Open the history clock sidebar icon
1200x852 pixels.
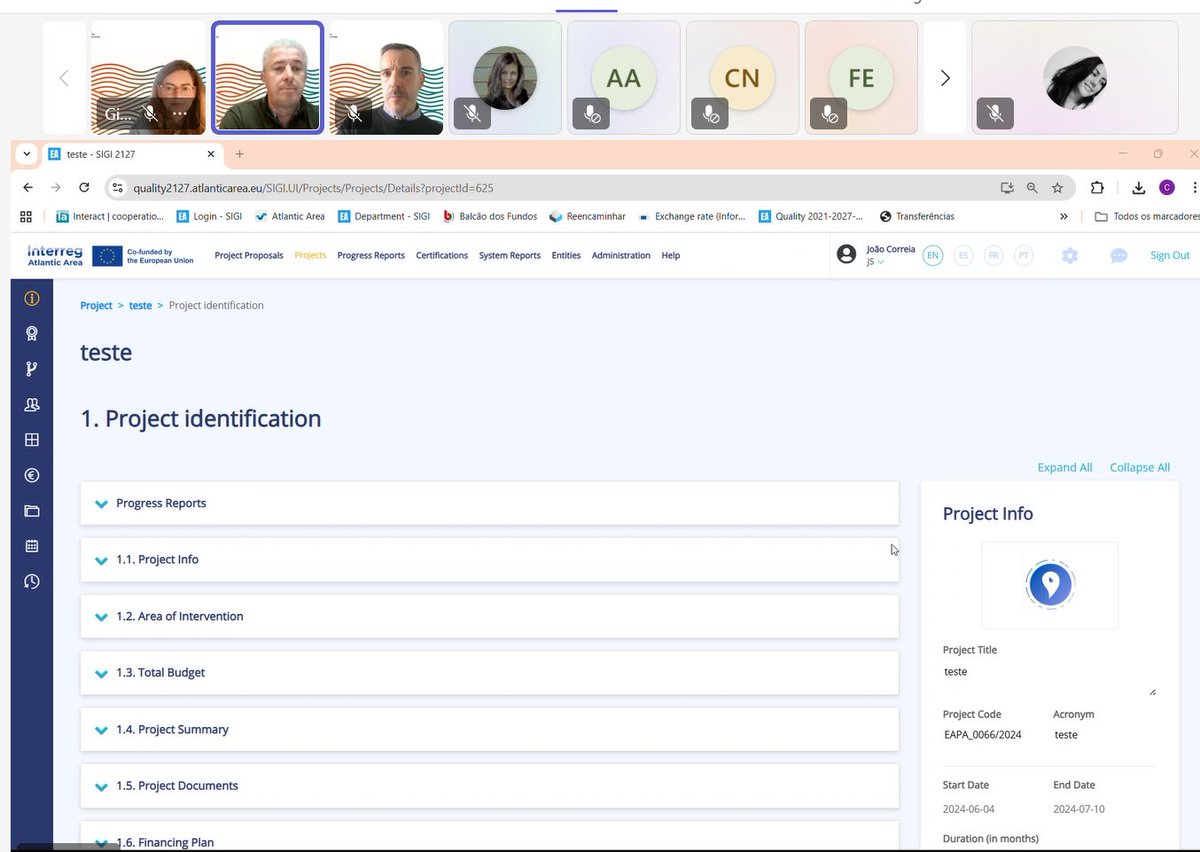[32, 582]
